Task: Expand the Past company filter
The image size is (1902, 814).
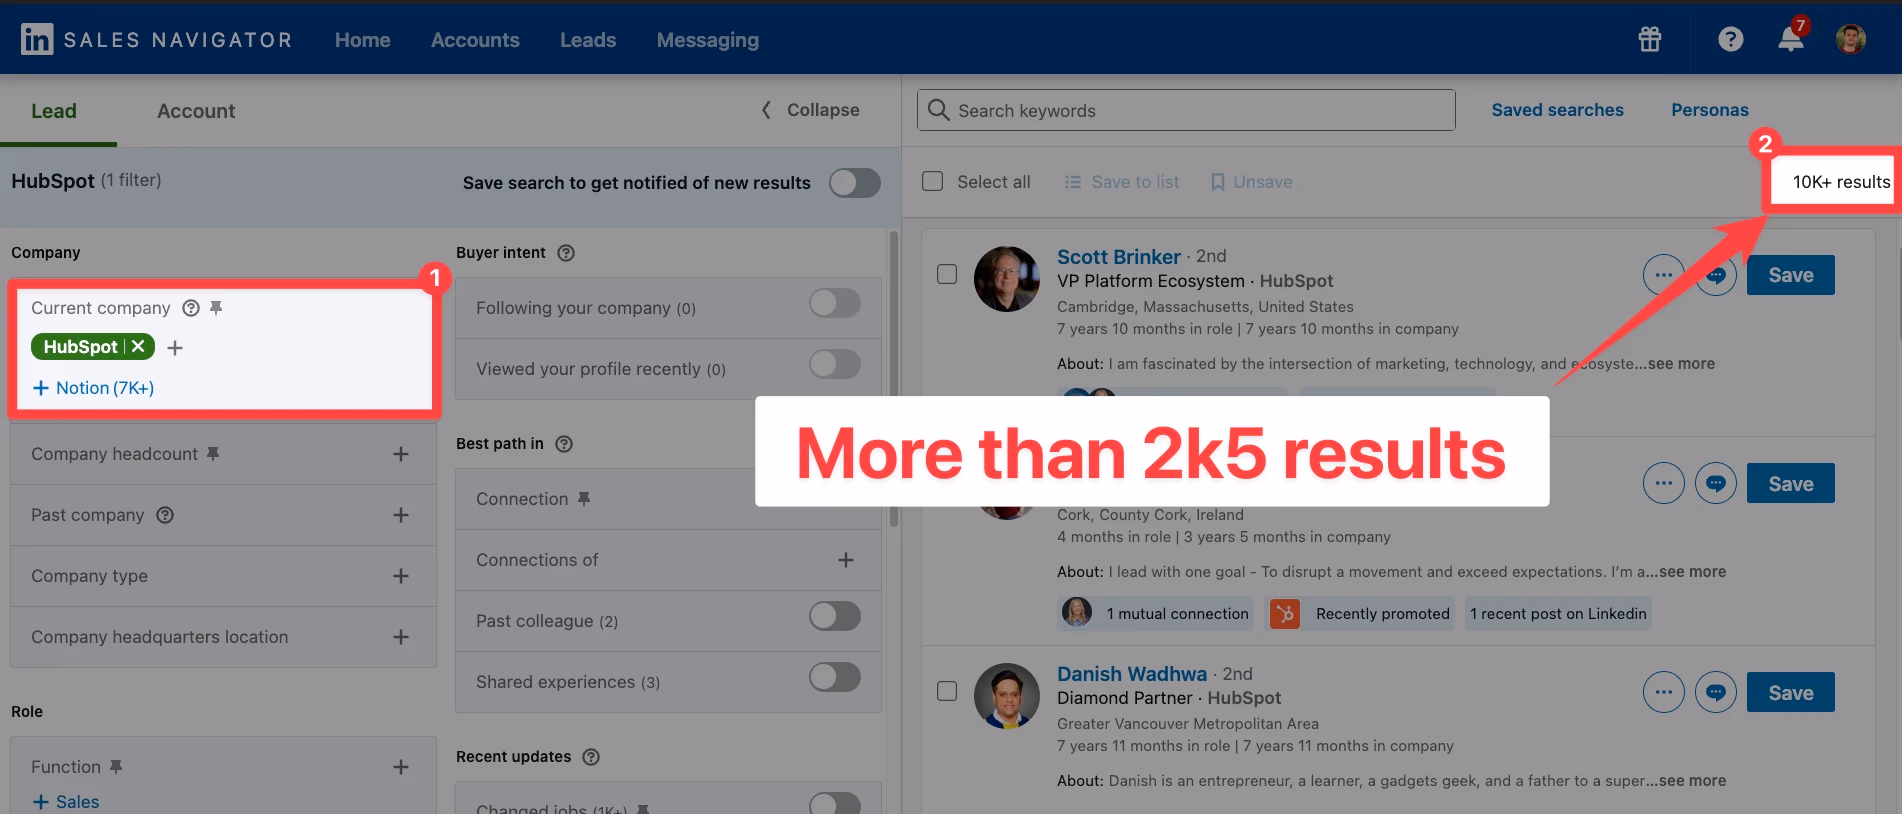Action: point(401,515)
